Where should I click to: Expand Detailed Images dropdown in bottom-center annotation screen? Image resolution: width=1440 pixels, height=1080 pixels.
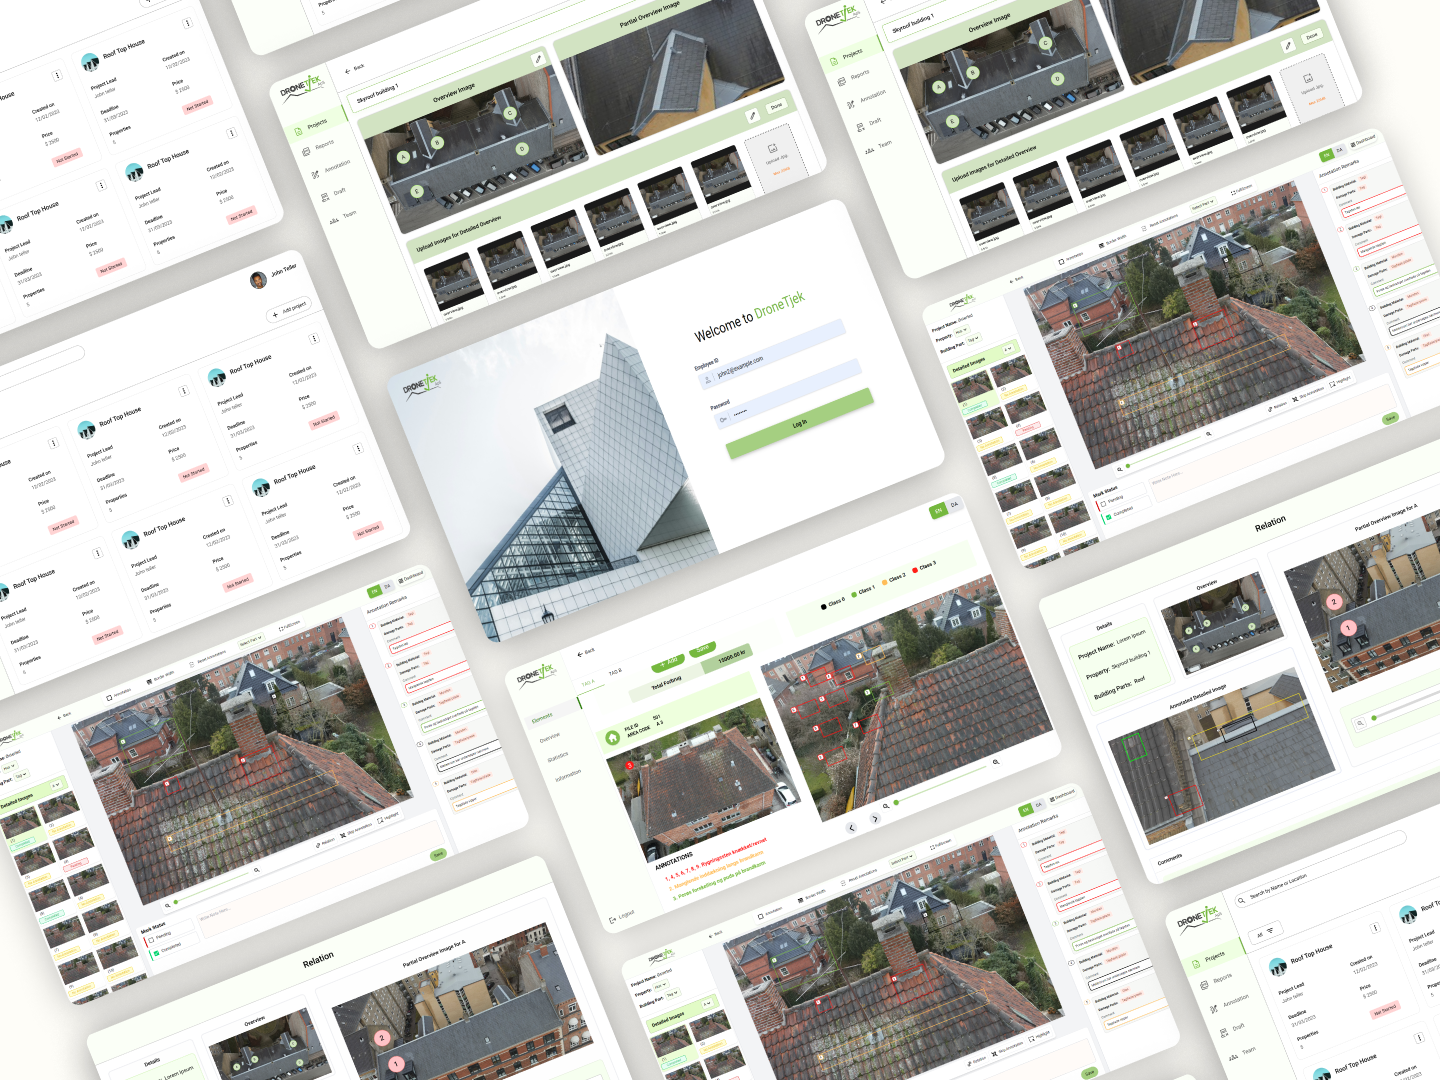click(708, 1004)
